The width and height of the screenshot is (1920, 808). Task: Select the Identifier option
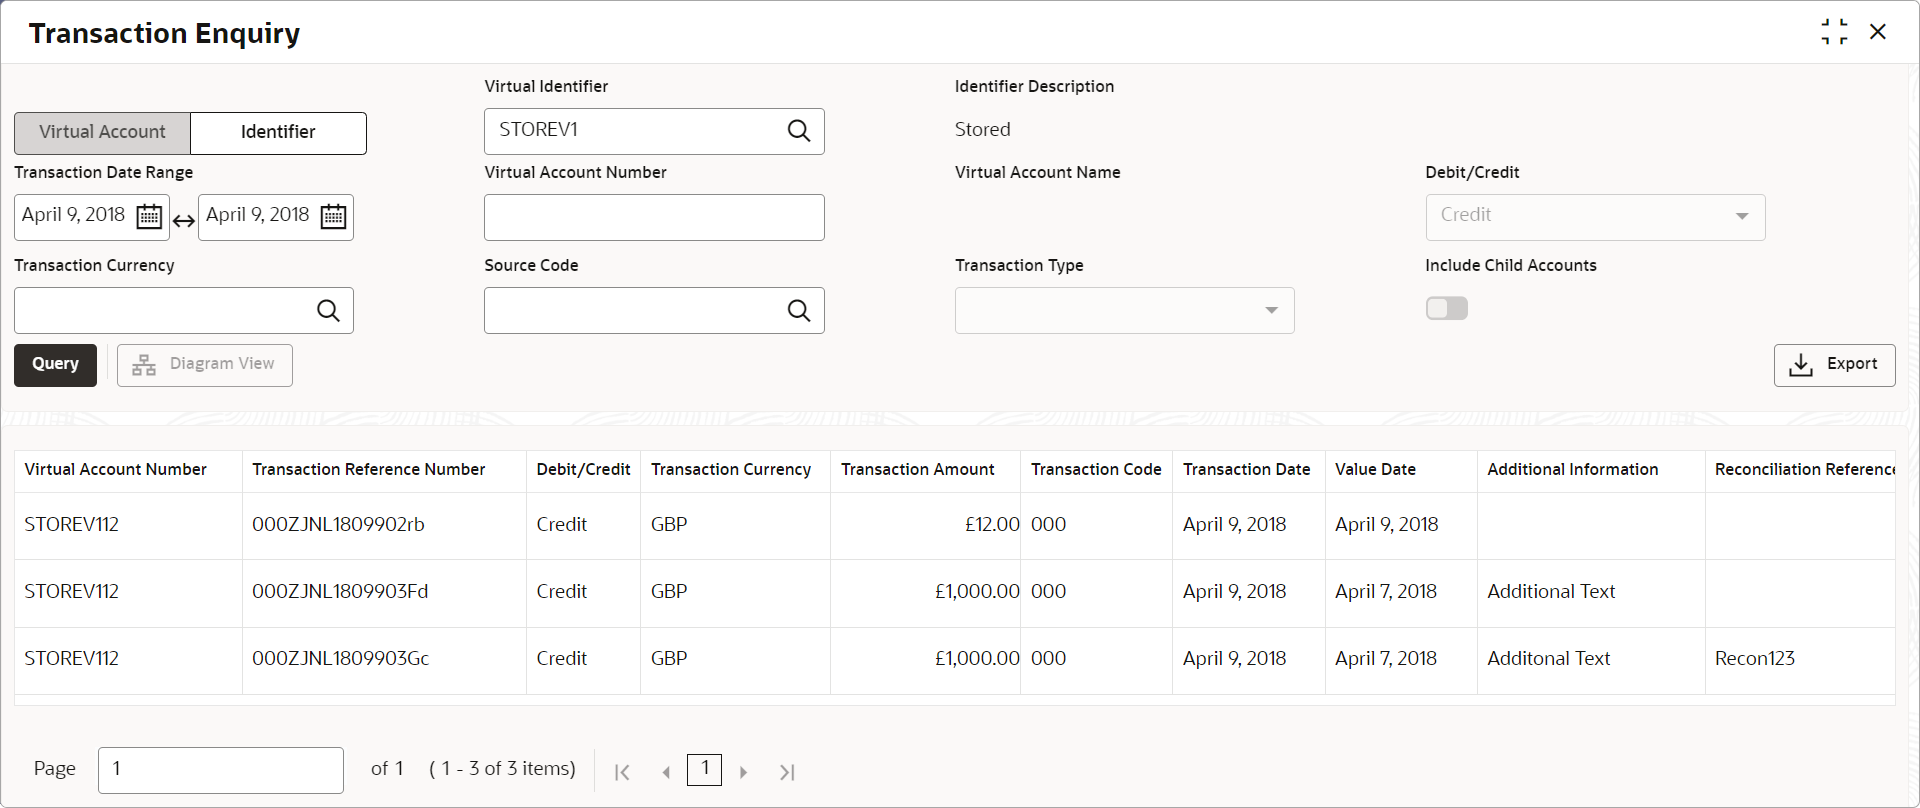click(x=278, y=132)
